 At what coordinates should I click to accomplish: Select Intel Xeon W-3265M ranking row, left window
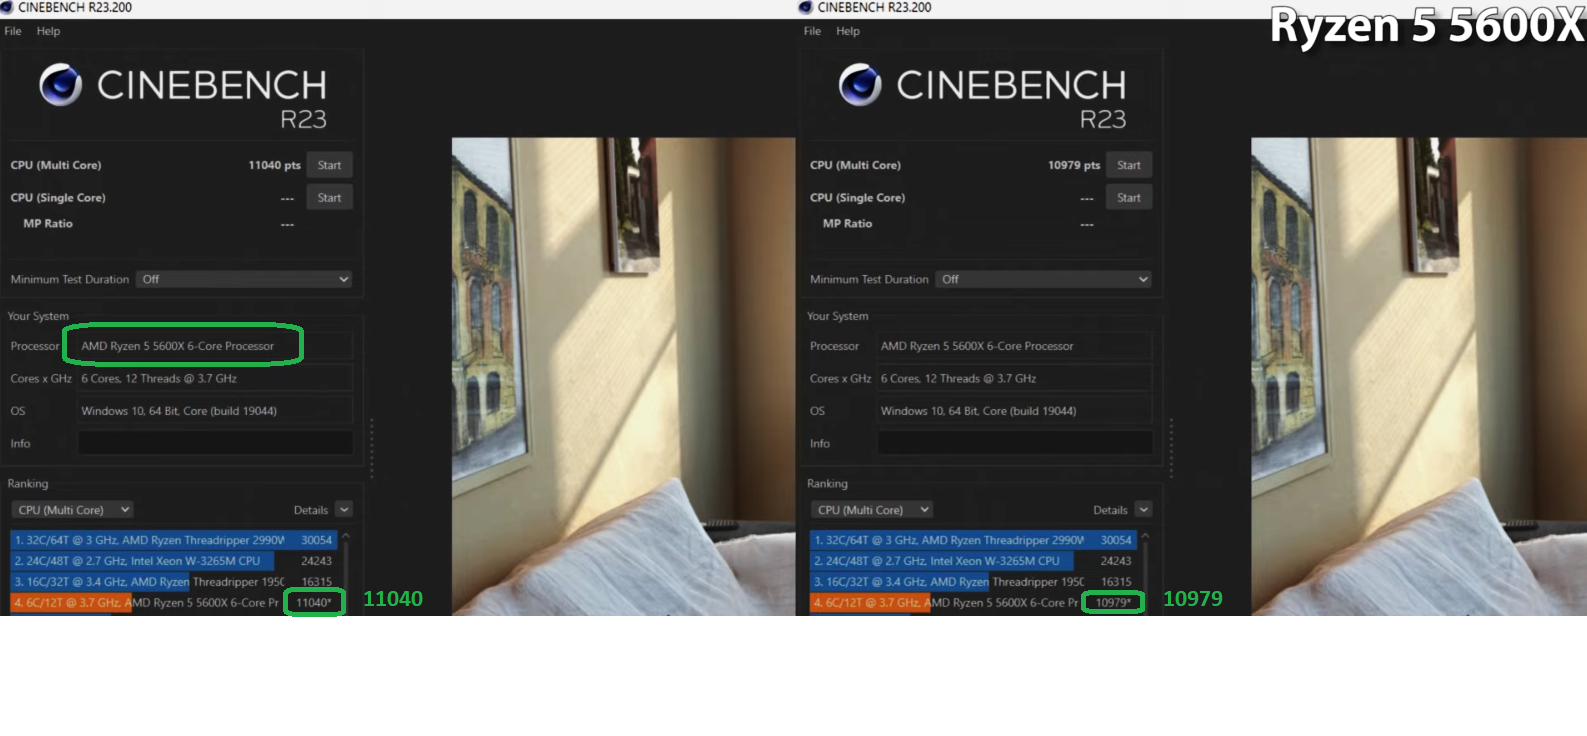pos(173,561)
